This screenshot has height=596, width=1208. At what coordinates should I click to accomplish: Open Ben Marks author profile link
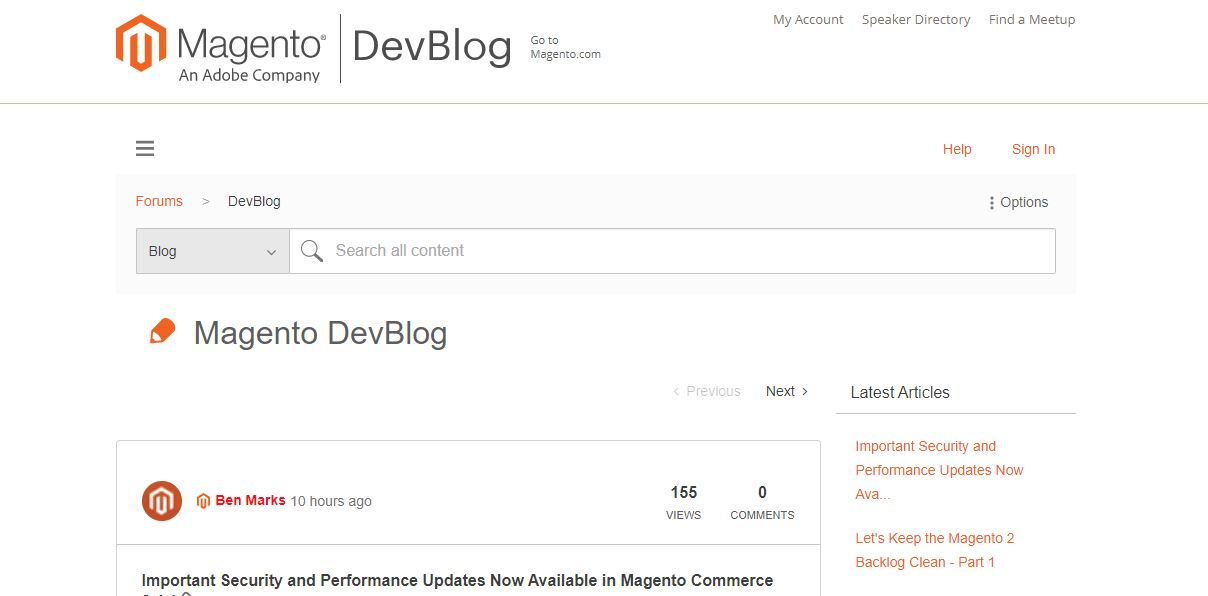pos(250,500)
